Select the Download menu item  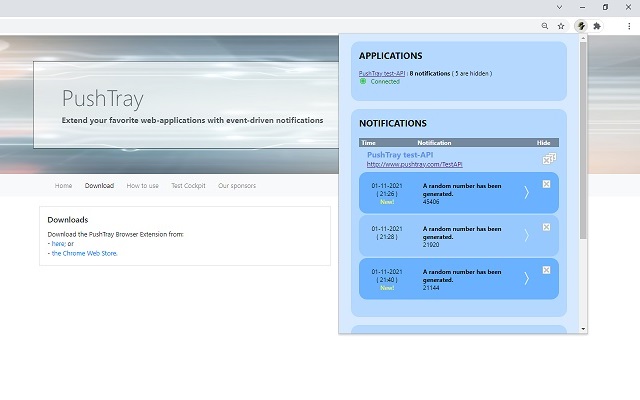pos(99,186)
